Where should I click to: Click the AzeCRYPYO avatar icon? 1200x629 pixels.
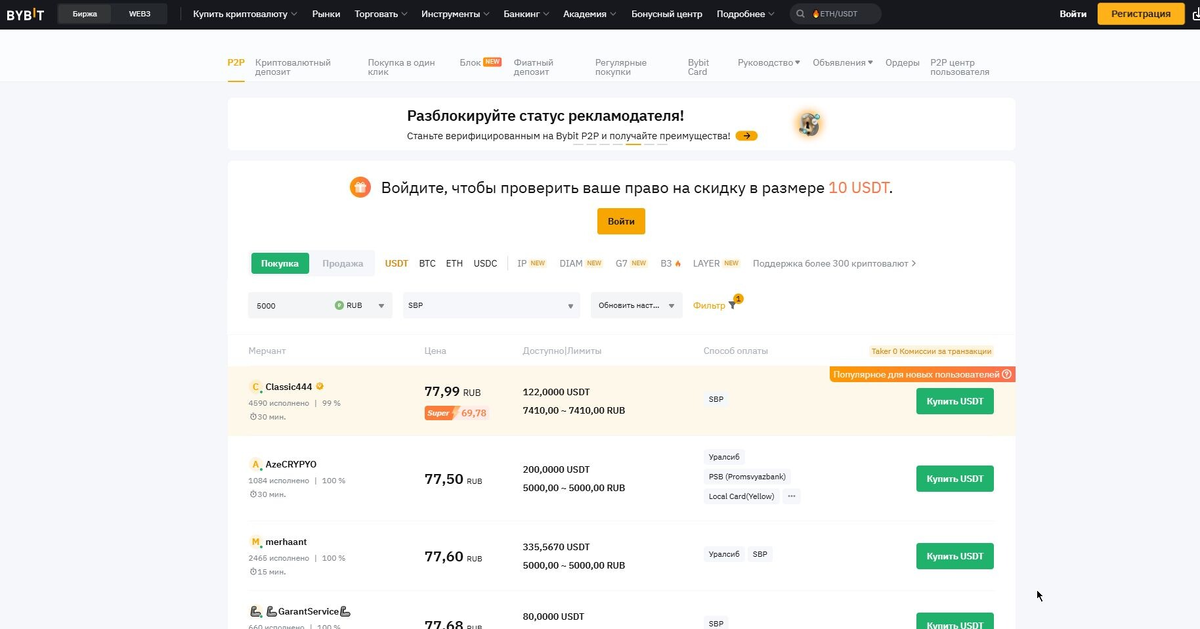(x=256, y=464)
